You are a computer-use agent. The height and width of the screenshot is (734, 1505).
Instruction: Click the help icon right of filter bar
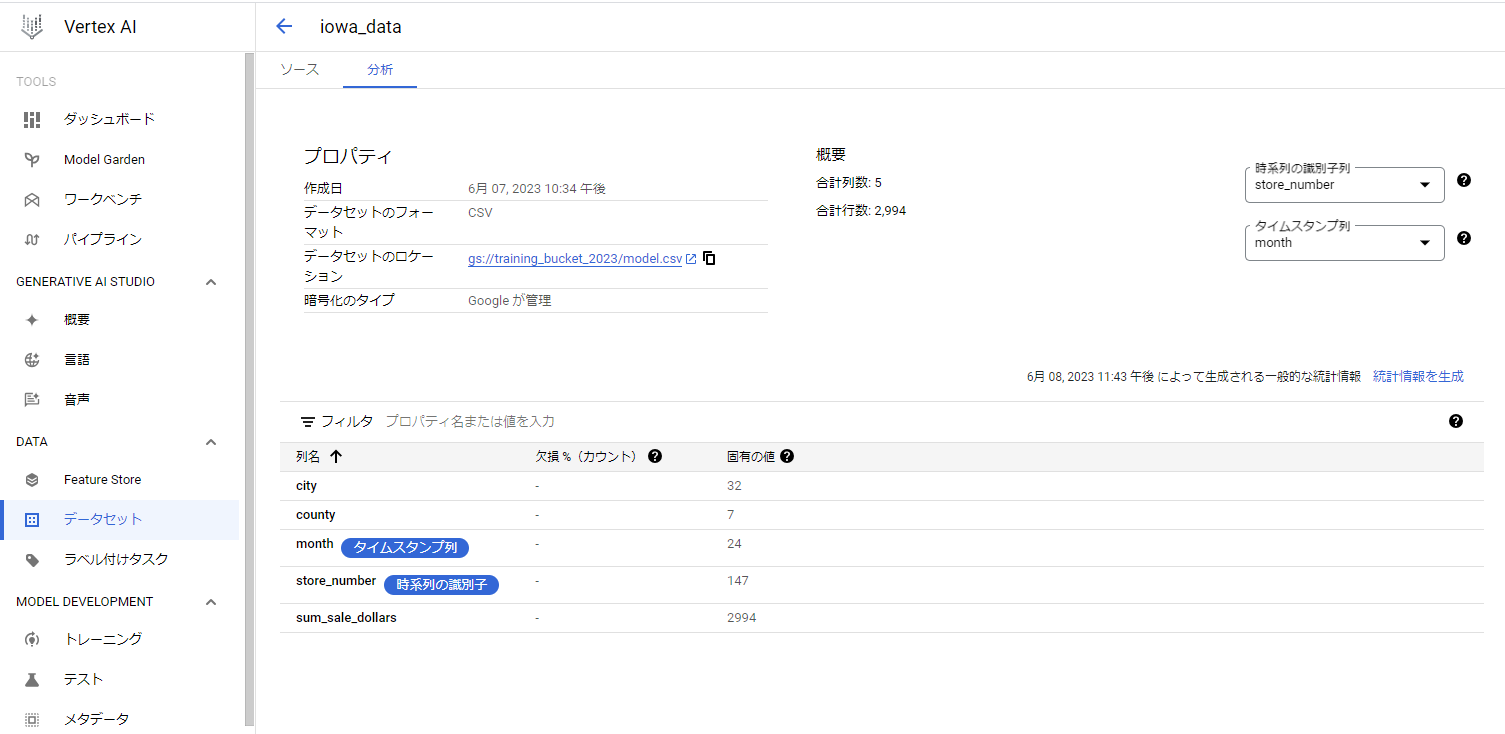(x=1456, y=421)
